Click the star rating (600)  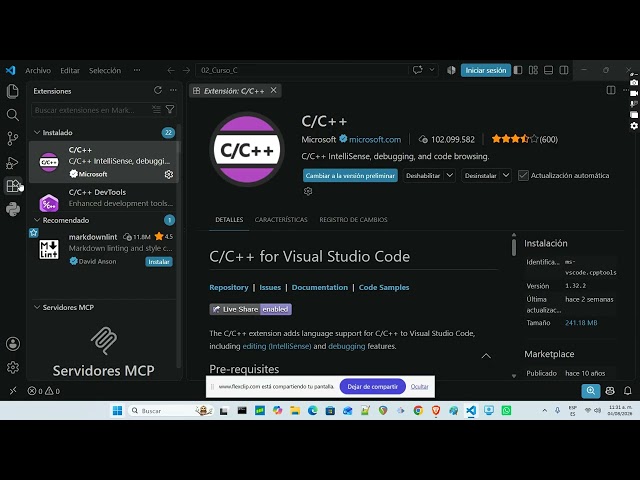click(524, 139)
